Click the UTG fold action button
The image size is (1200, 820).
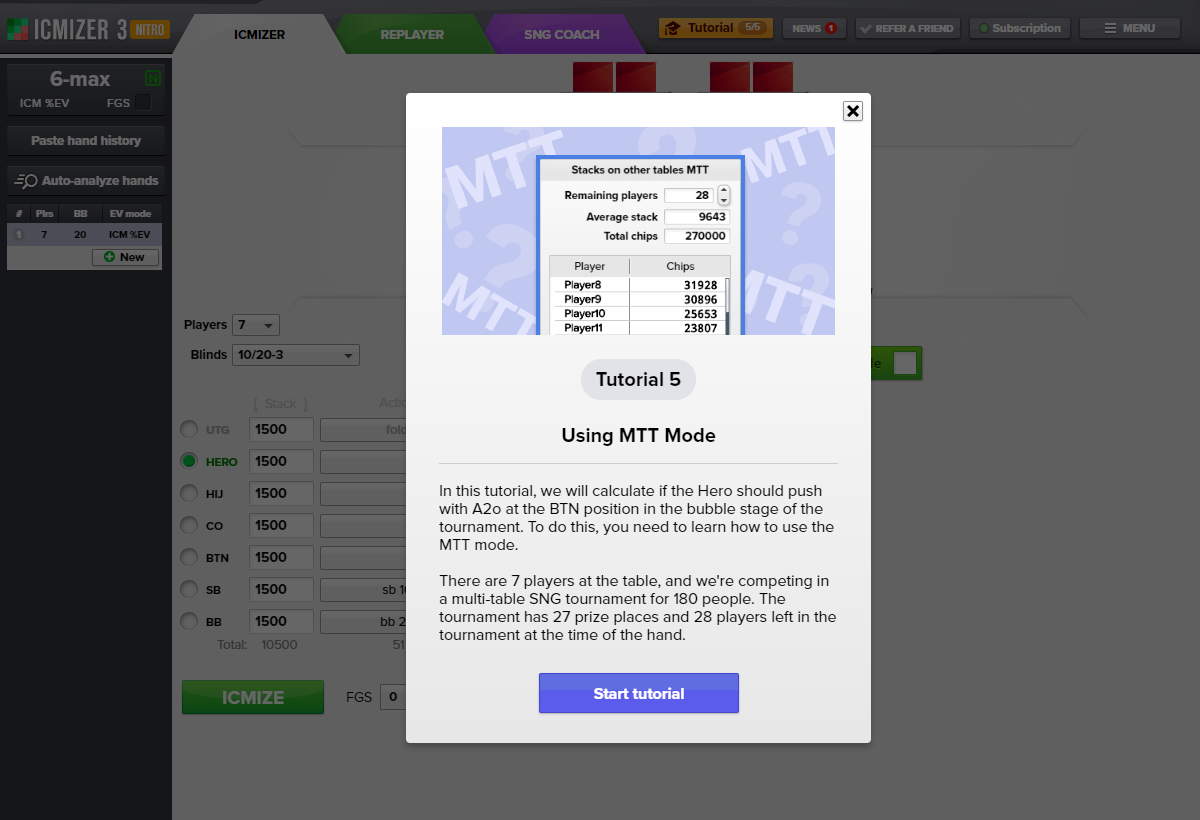coord(363,430)
